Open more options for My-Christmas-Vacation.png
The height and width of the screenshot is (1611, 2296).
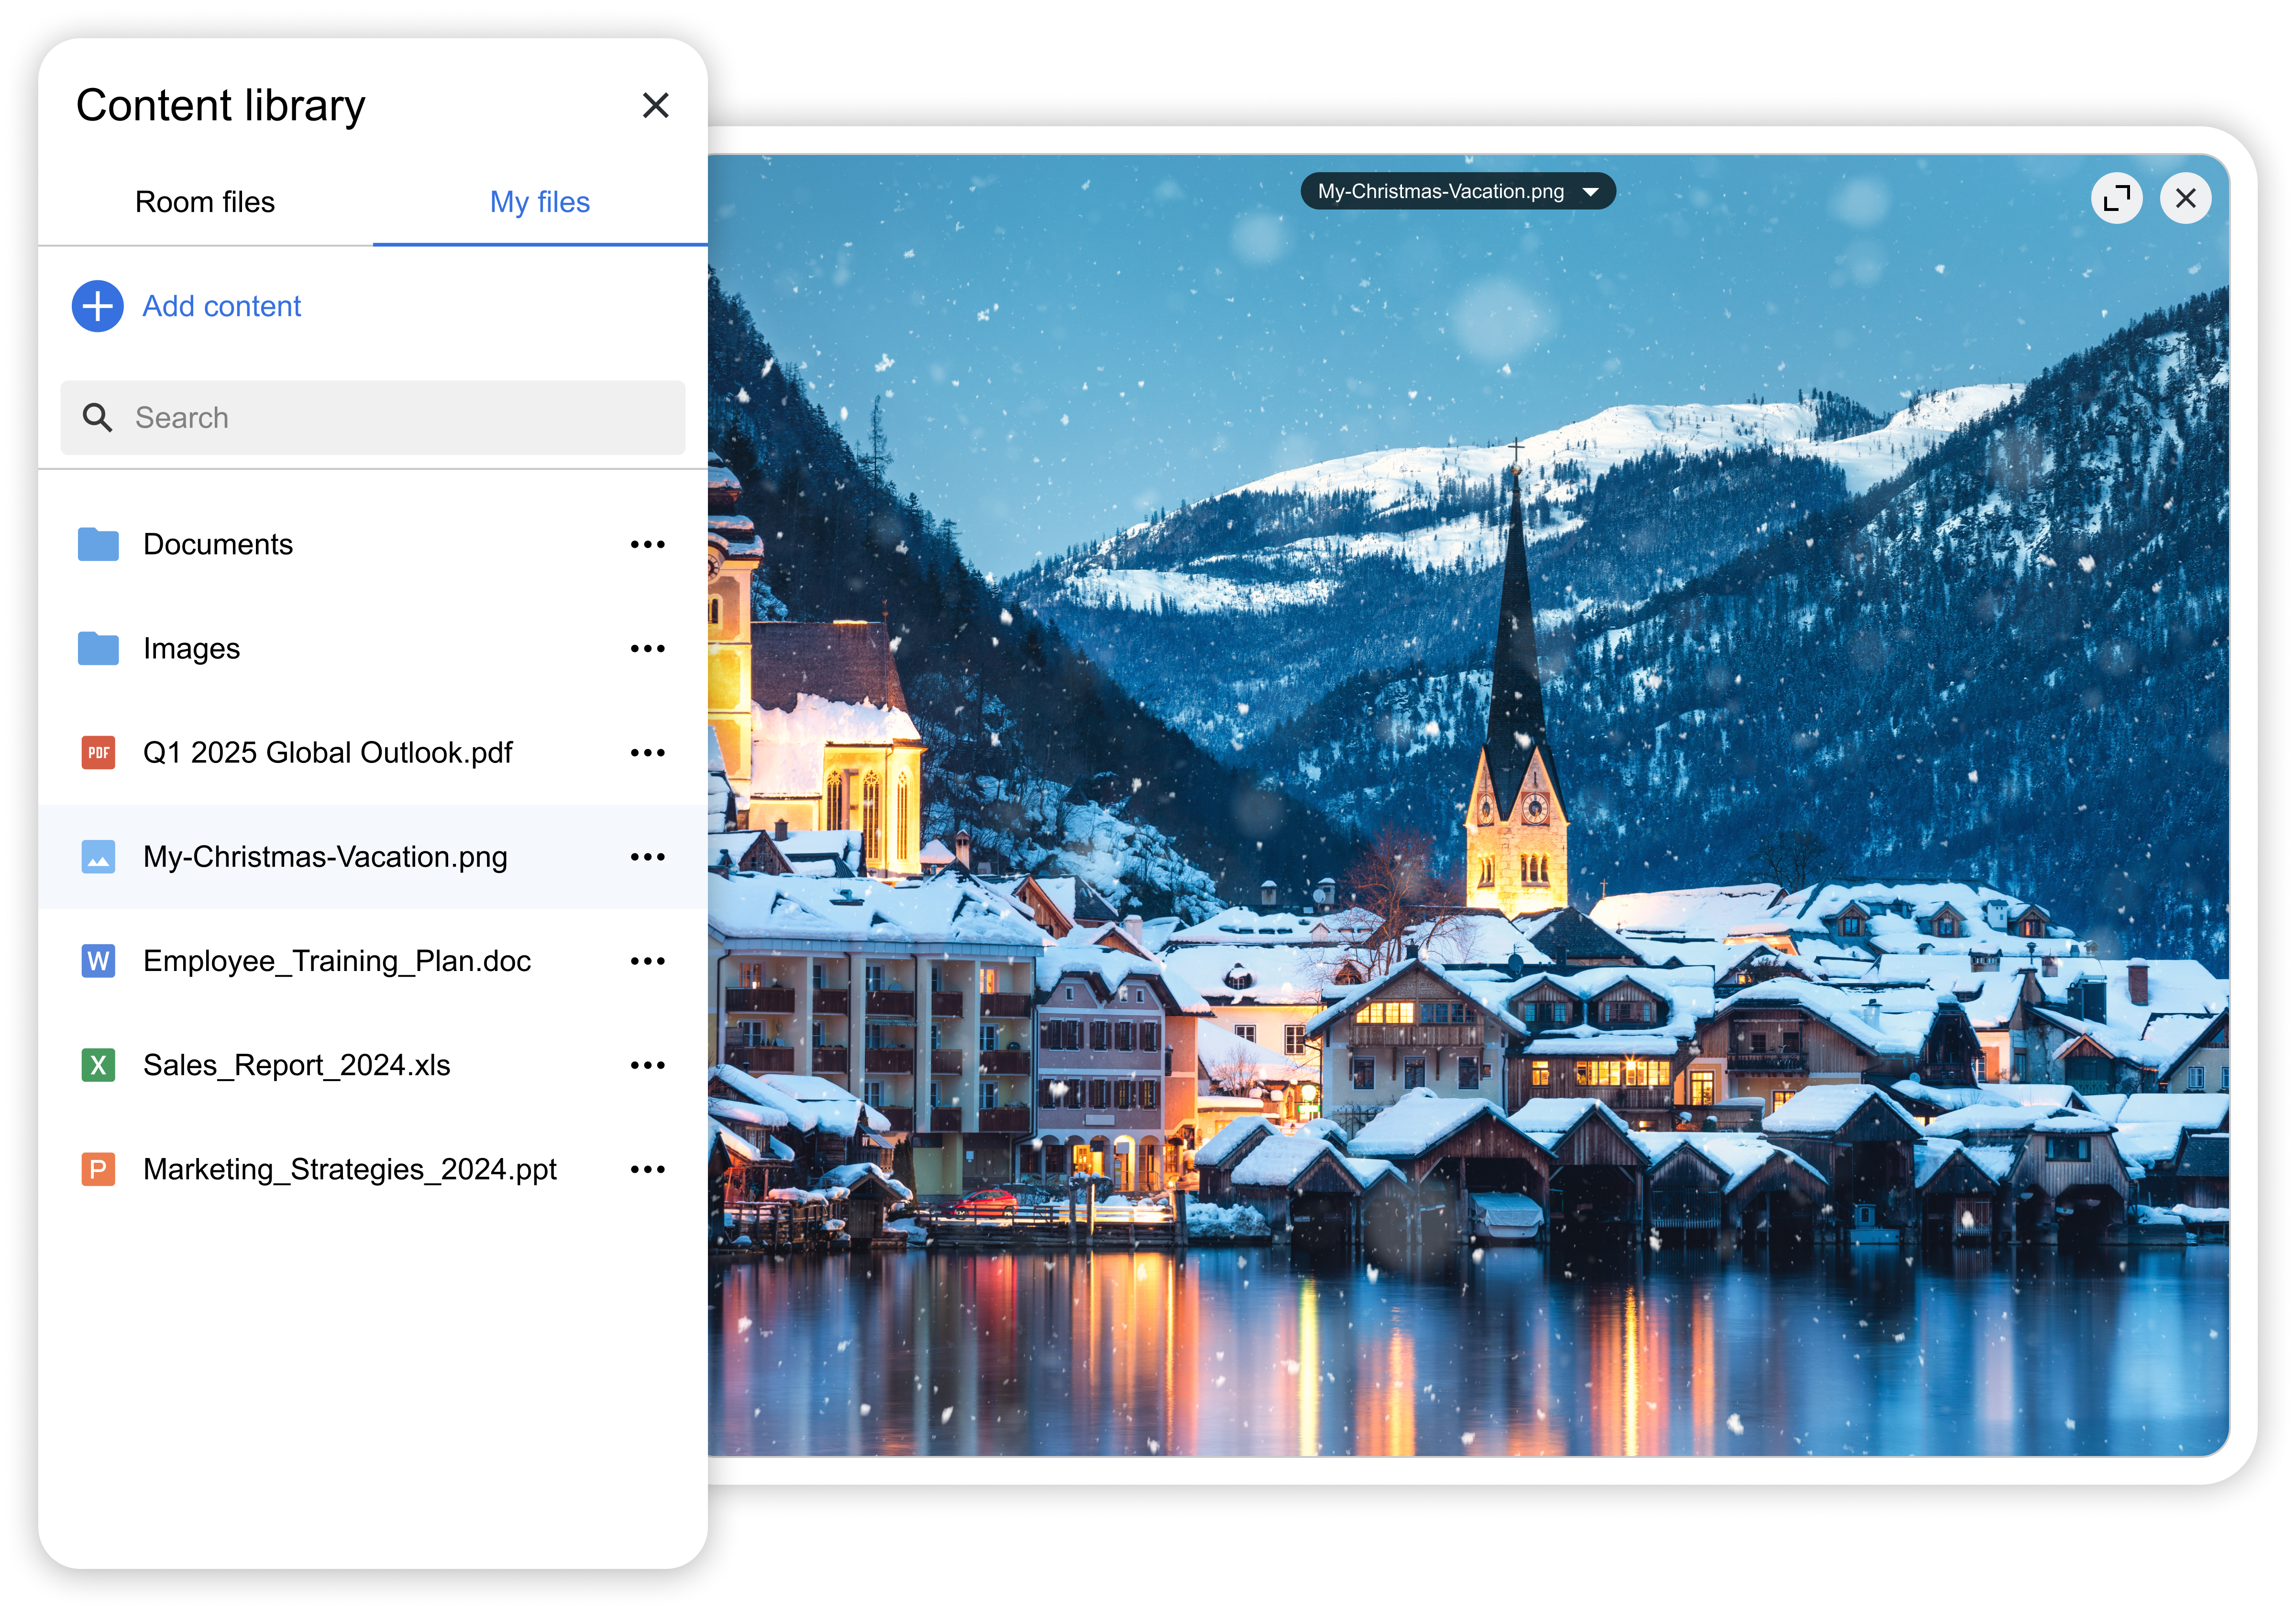tap(647, 857)
